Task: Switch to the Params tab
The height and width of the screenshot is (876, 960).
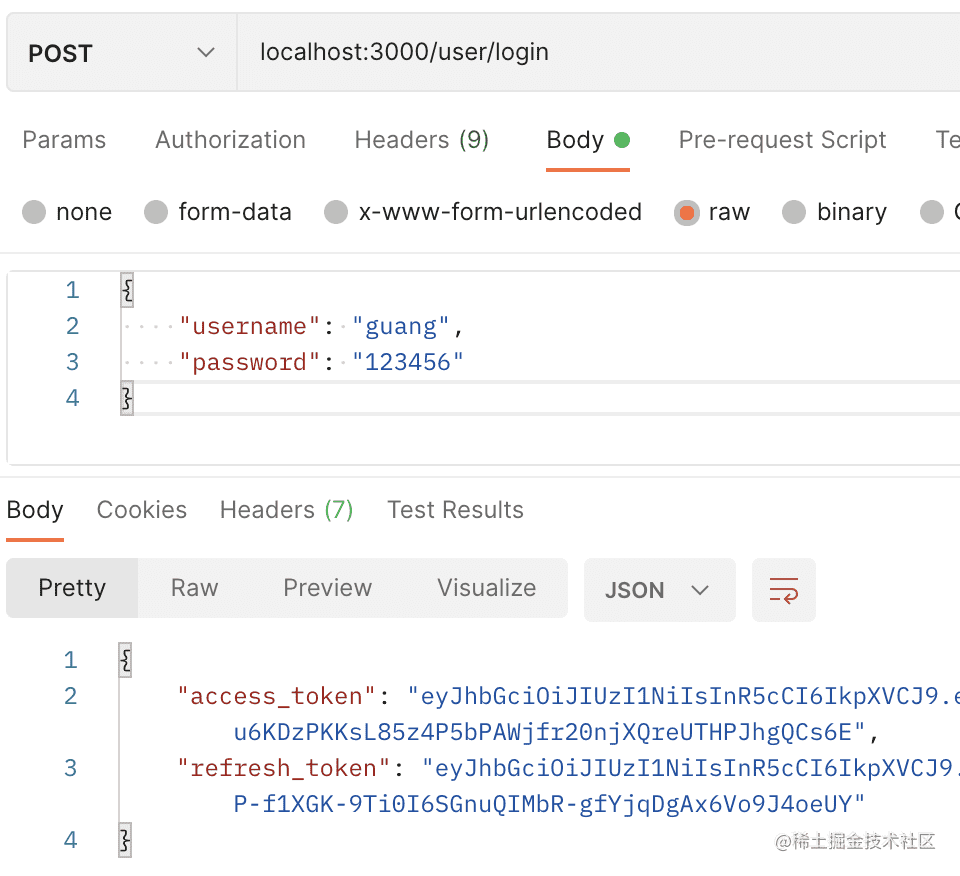Action: (x=64, y=140)
